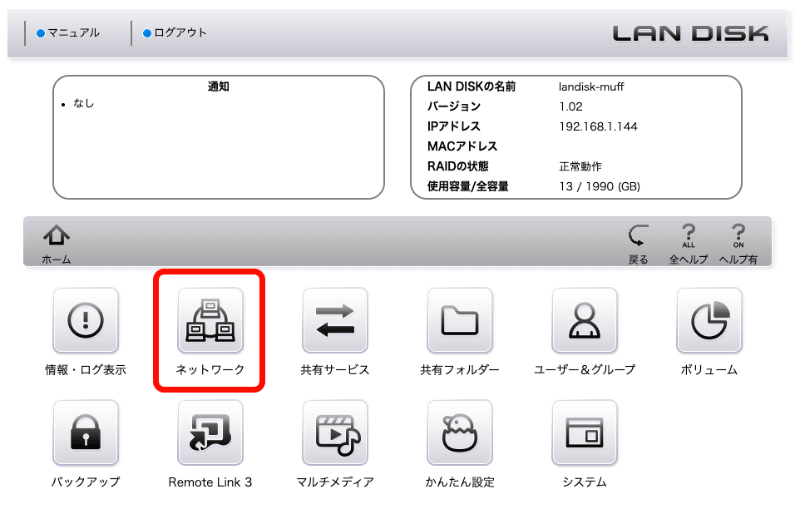Select the IP address 192.168.1.144
The width and height of the screenshot is (800, 514).
[598, 127]
